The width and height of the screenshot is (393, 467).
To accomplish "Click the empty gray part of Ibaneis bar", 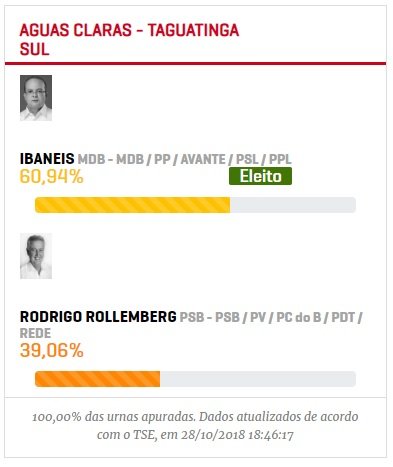I will click(293, 205).
